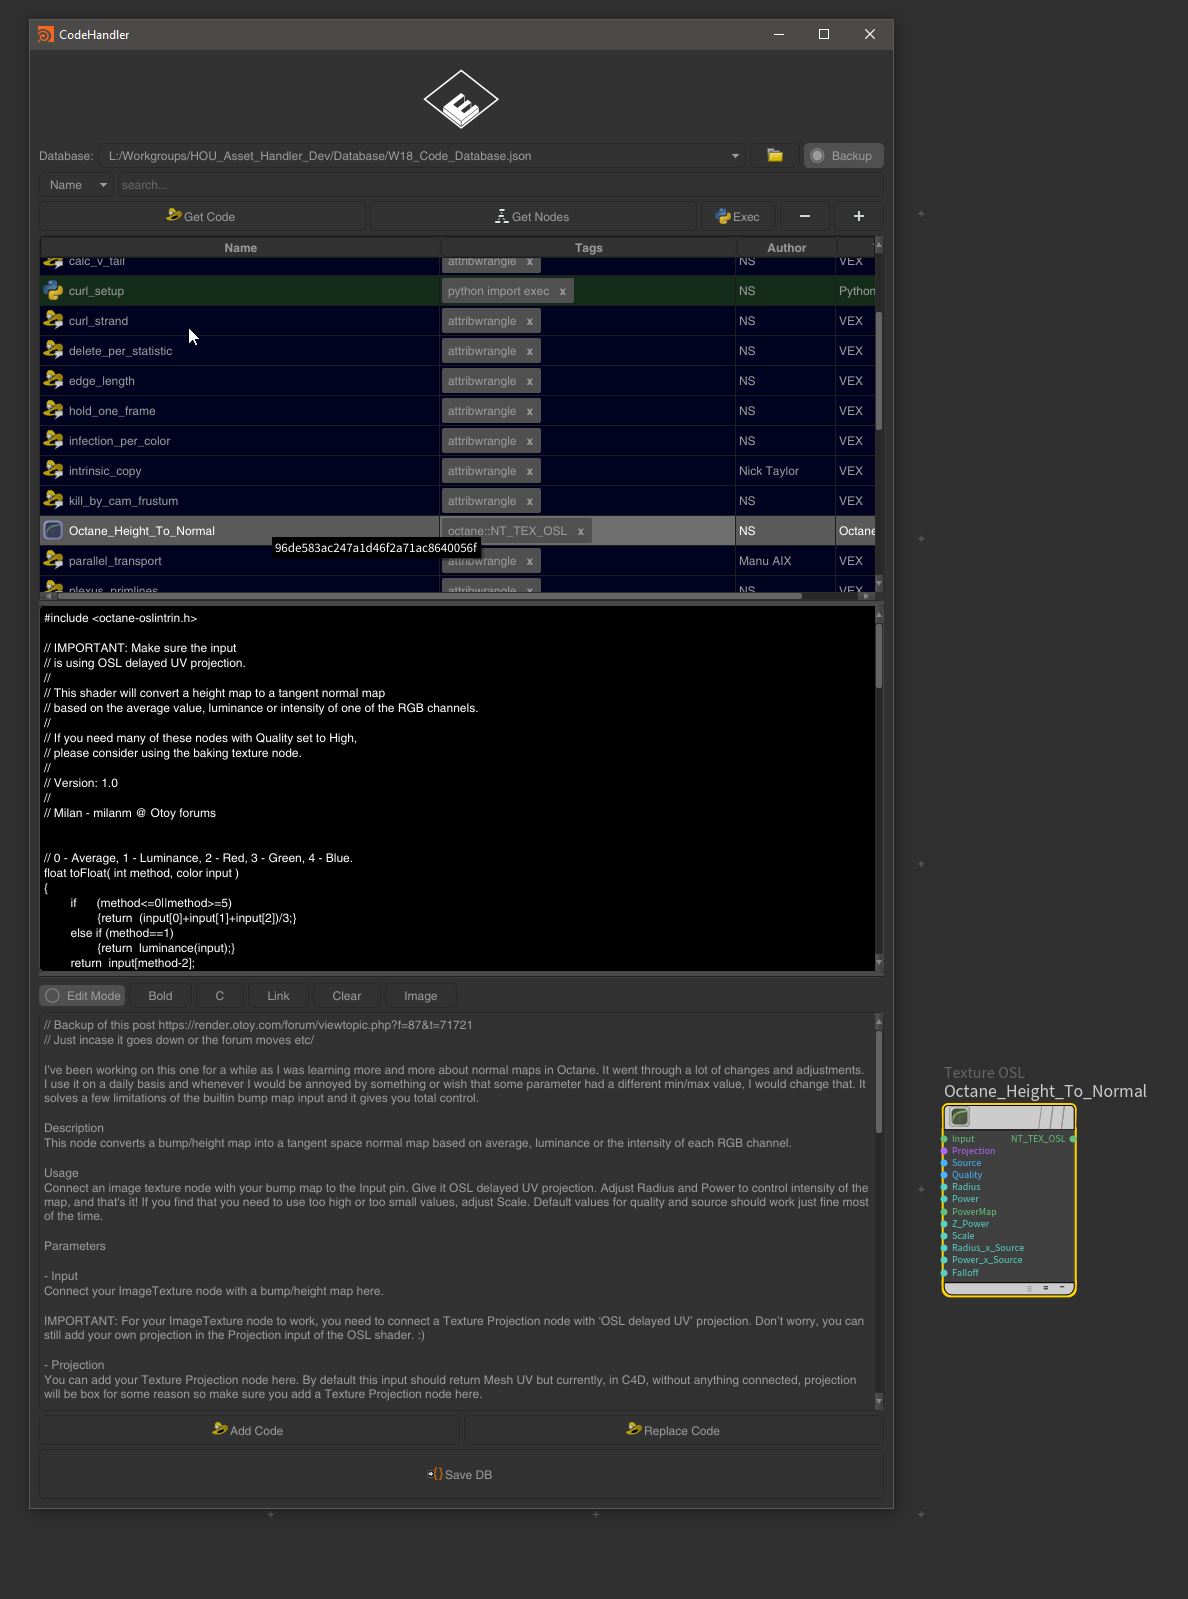This screenshot has height=1599, width=1188.
Task: Click the search input field
Action: (500, 185)
